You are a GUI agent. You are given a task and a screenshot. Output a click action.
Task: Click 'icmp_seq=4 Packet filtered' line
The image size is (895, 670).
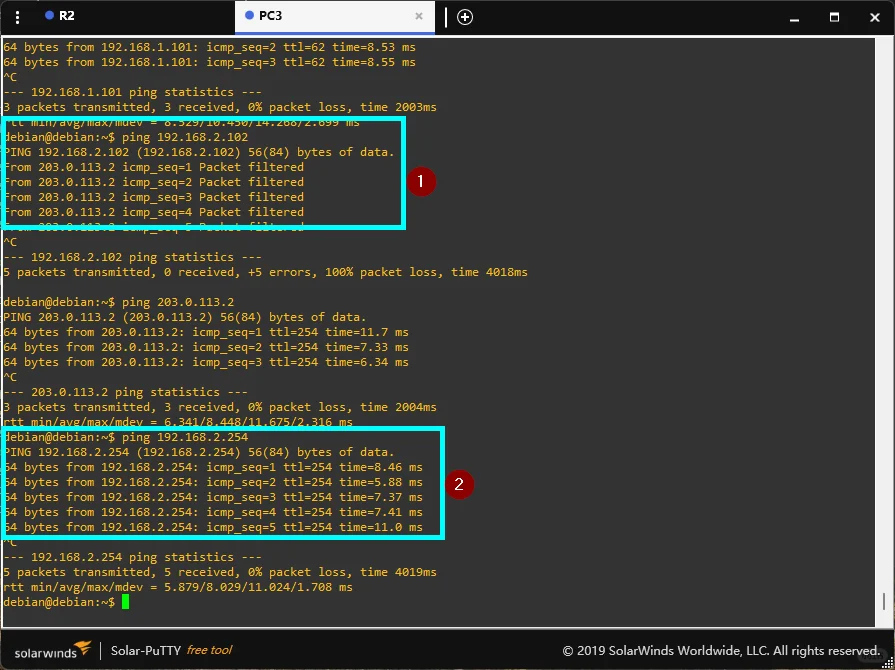(x=154, y=212)
